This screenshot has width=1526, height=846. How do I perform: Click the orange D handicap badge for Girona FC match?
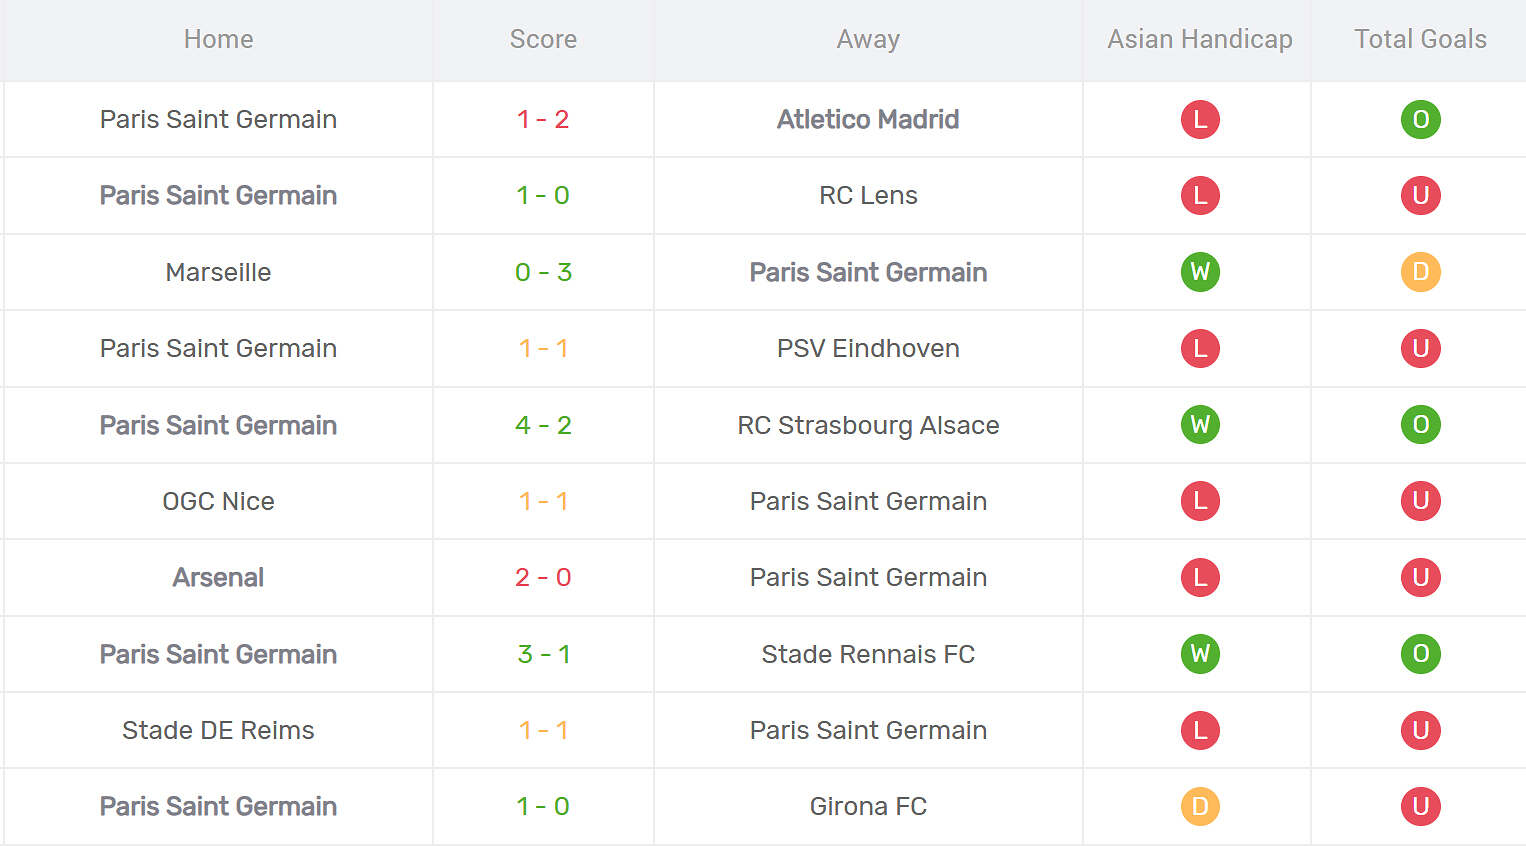[x=1200, y=806]
